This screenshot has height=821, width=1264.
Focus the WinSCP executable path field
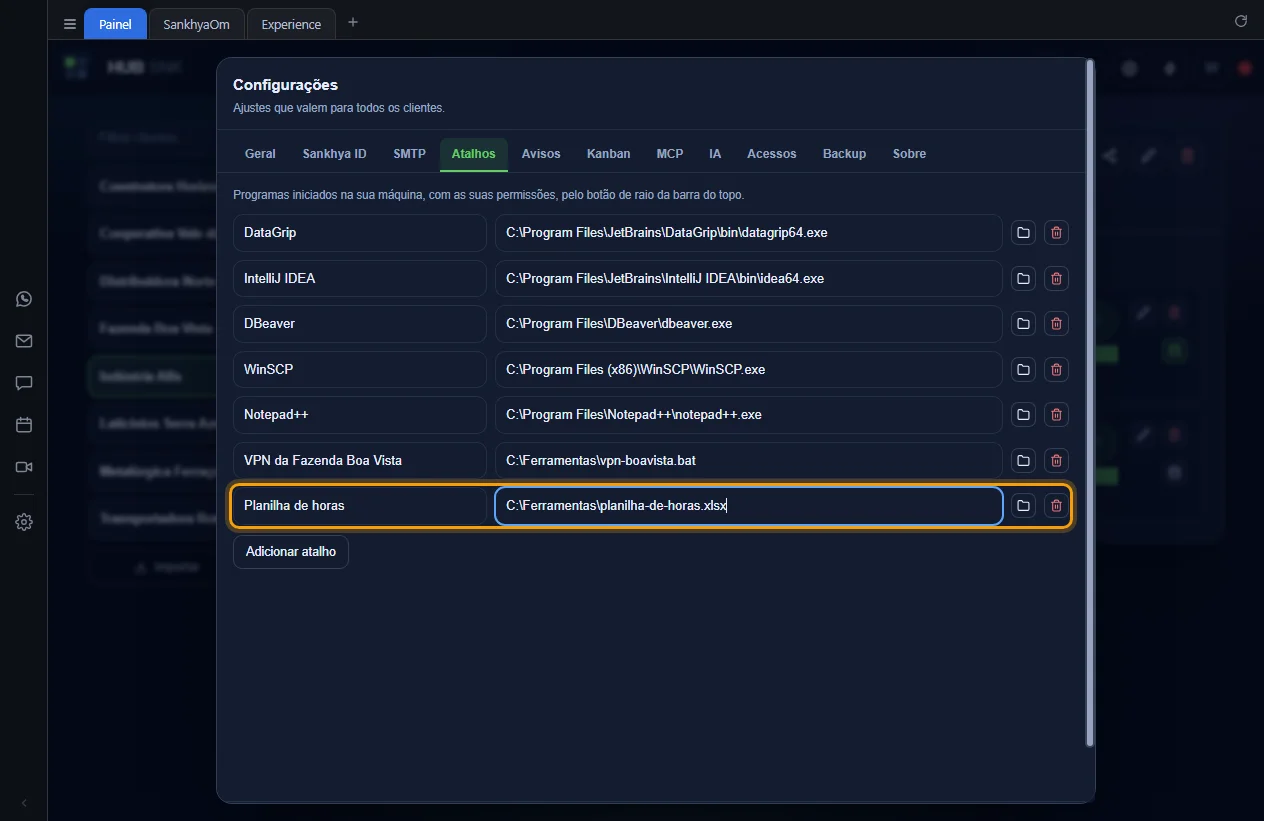pyautogui.click(x=748, y=369)
